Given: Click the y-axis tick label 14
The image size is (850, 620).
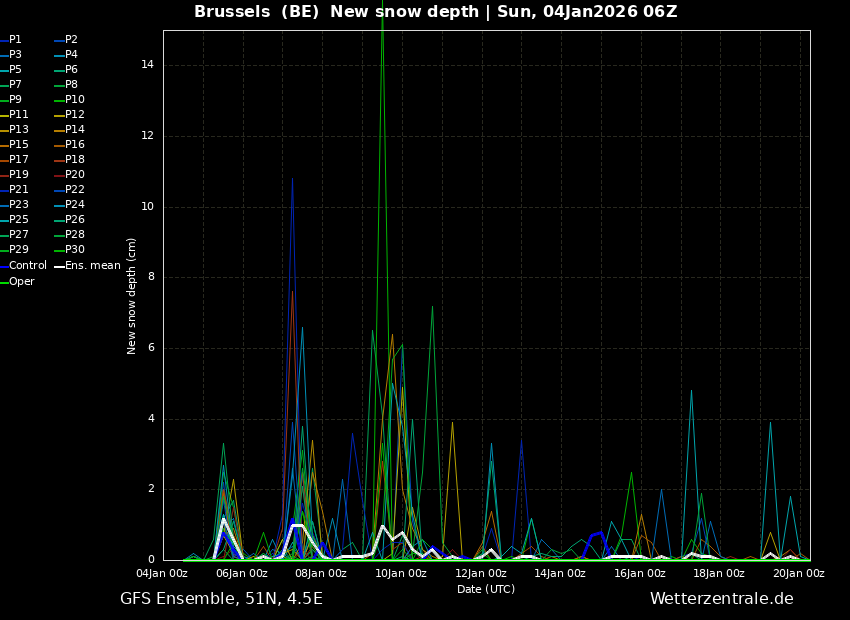Looking at the screenshot, I should [x=147, y=65].
